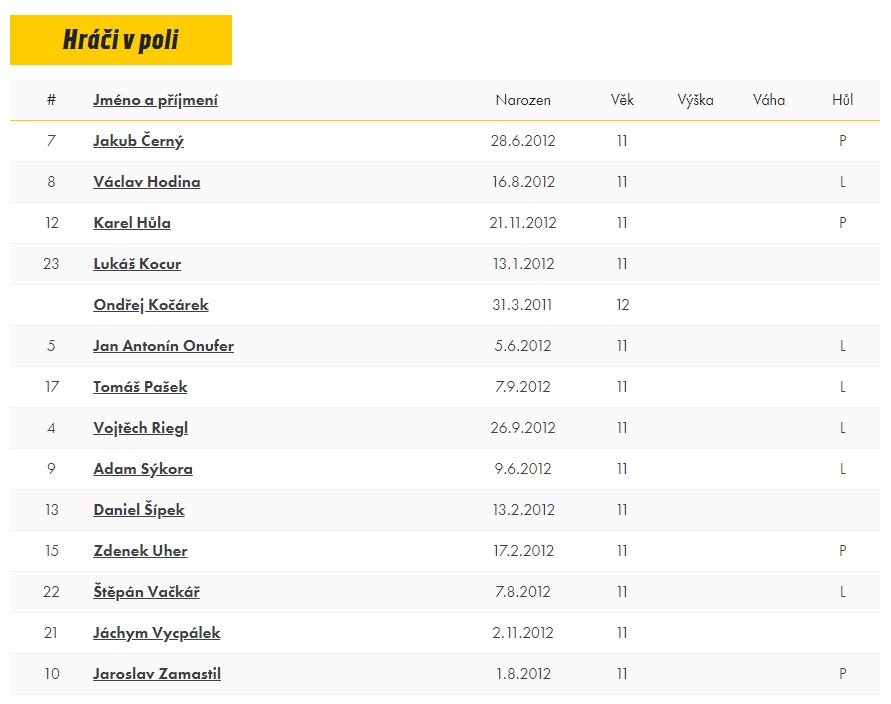
Task: Click the Věk column header
Action: click(x=622, y=100)
